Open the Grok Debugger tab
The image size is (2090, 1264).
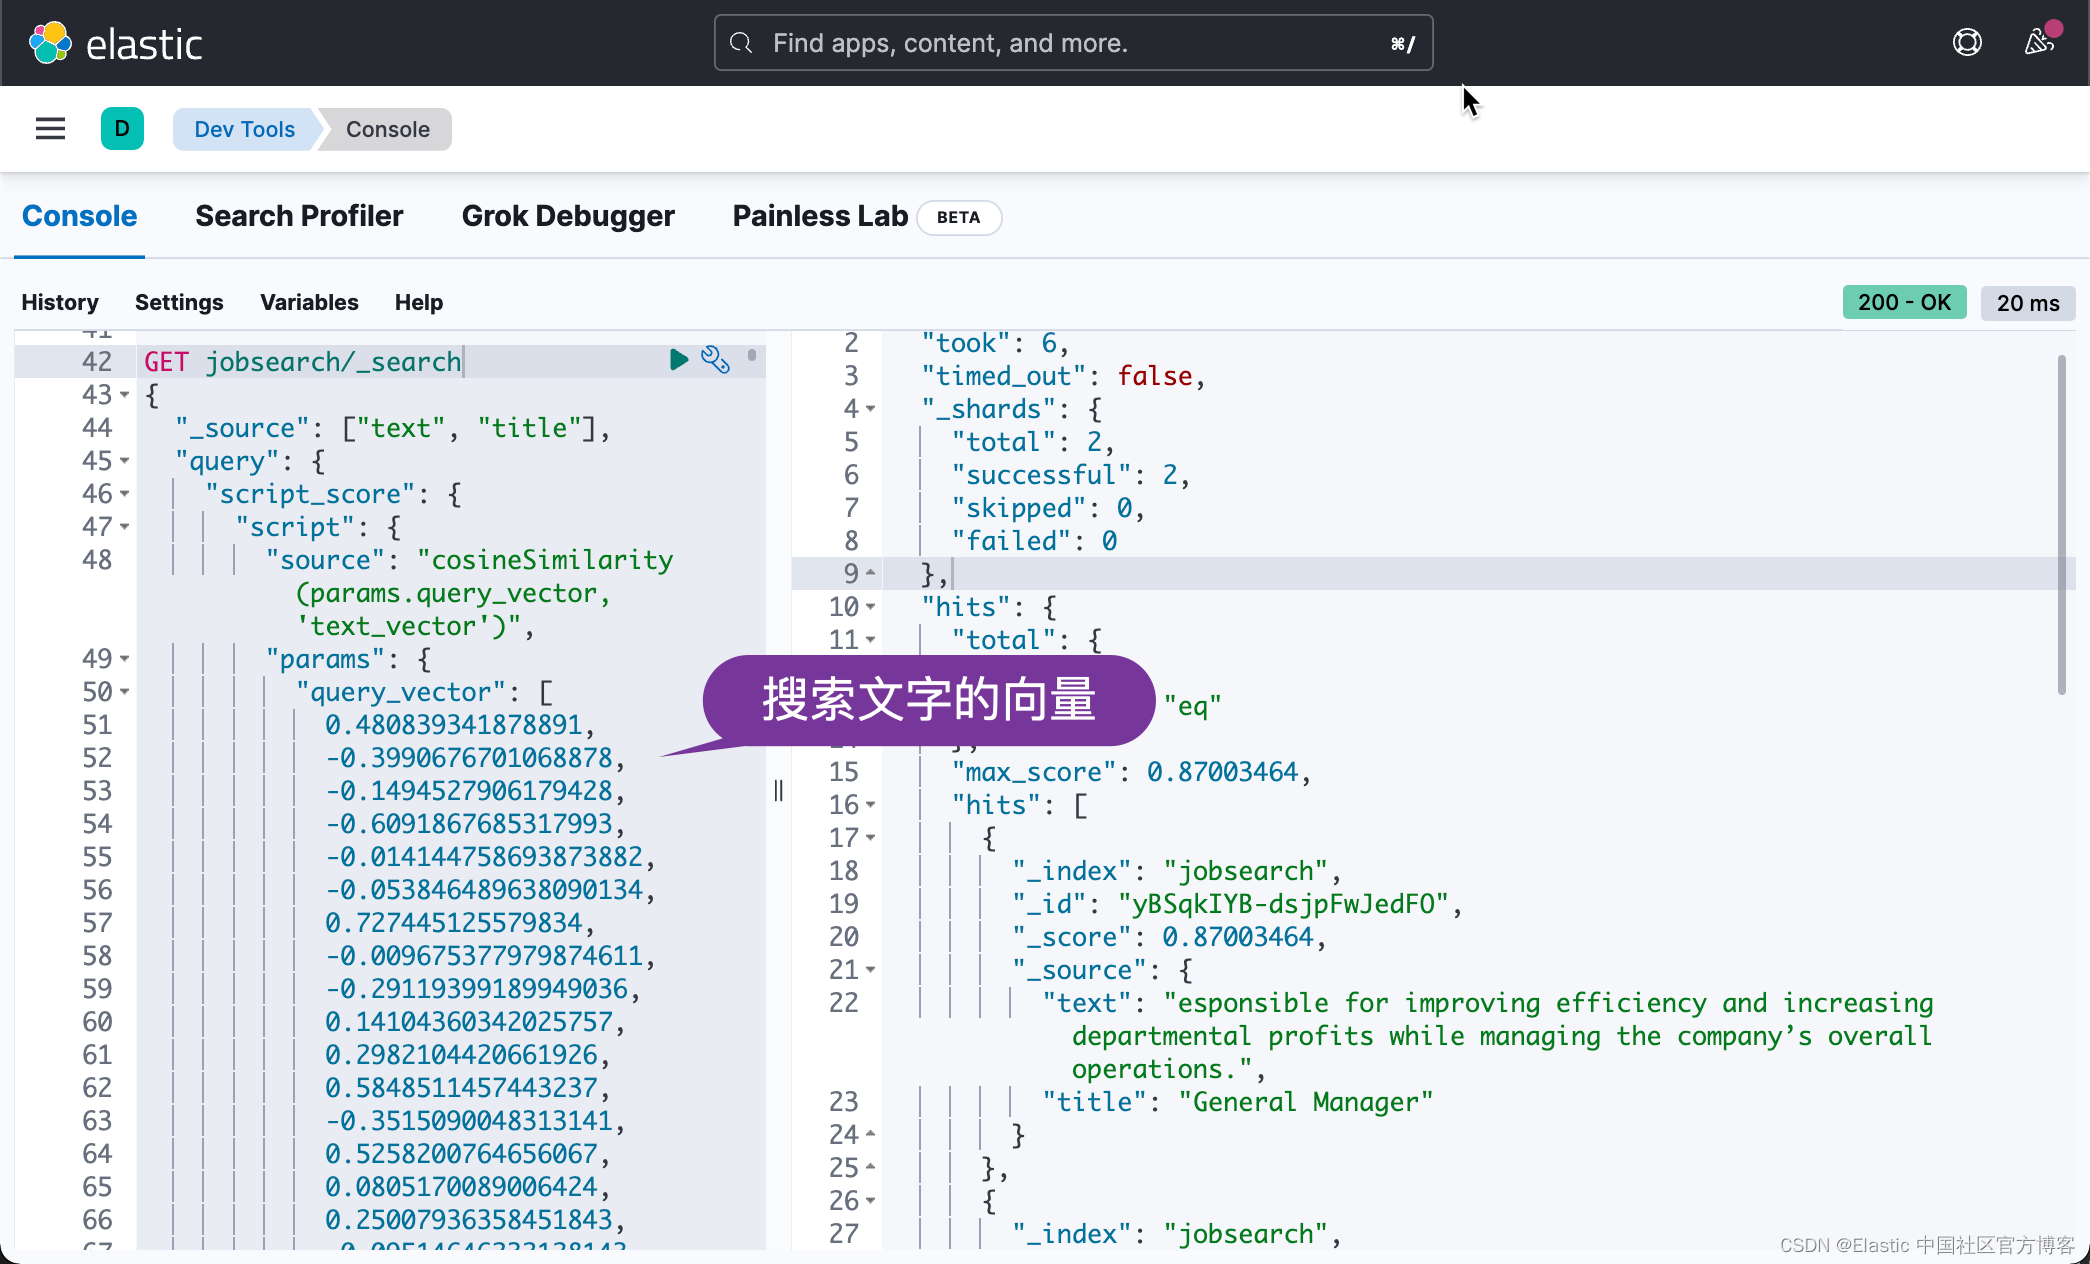[568, 216]
